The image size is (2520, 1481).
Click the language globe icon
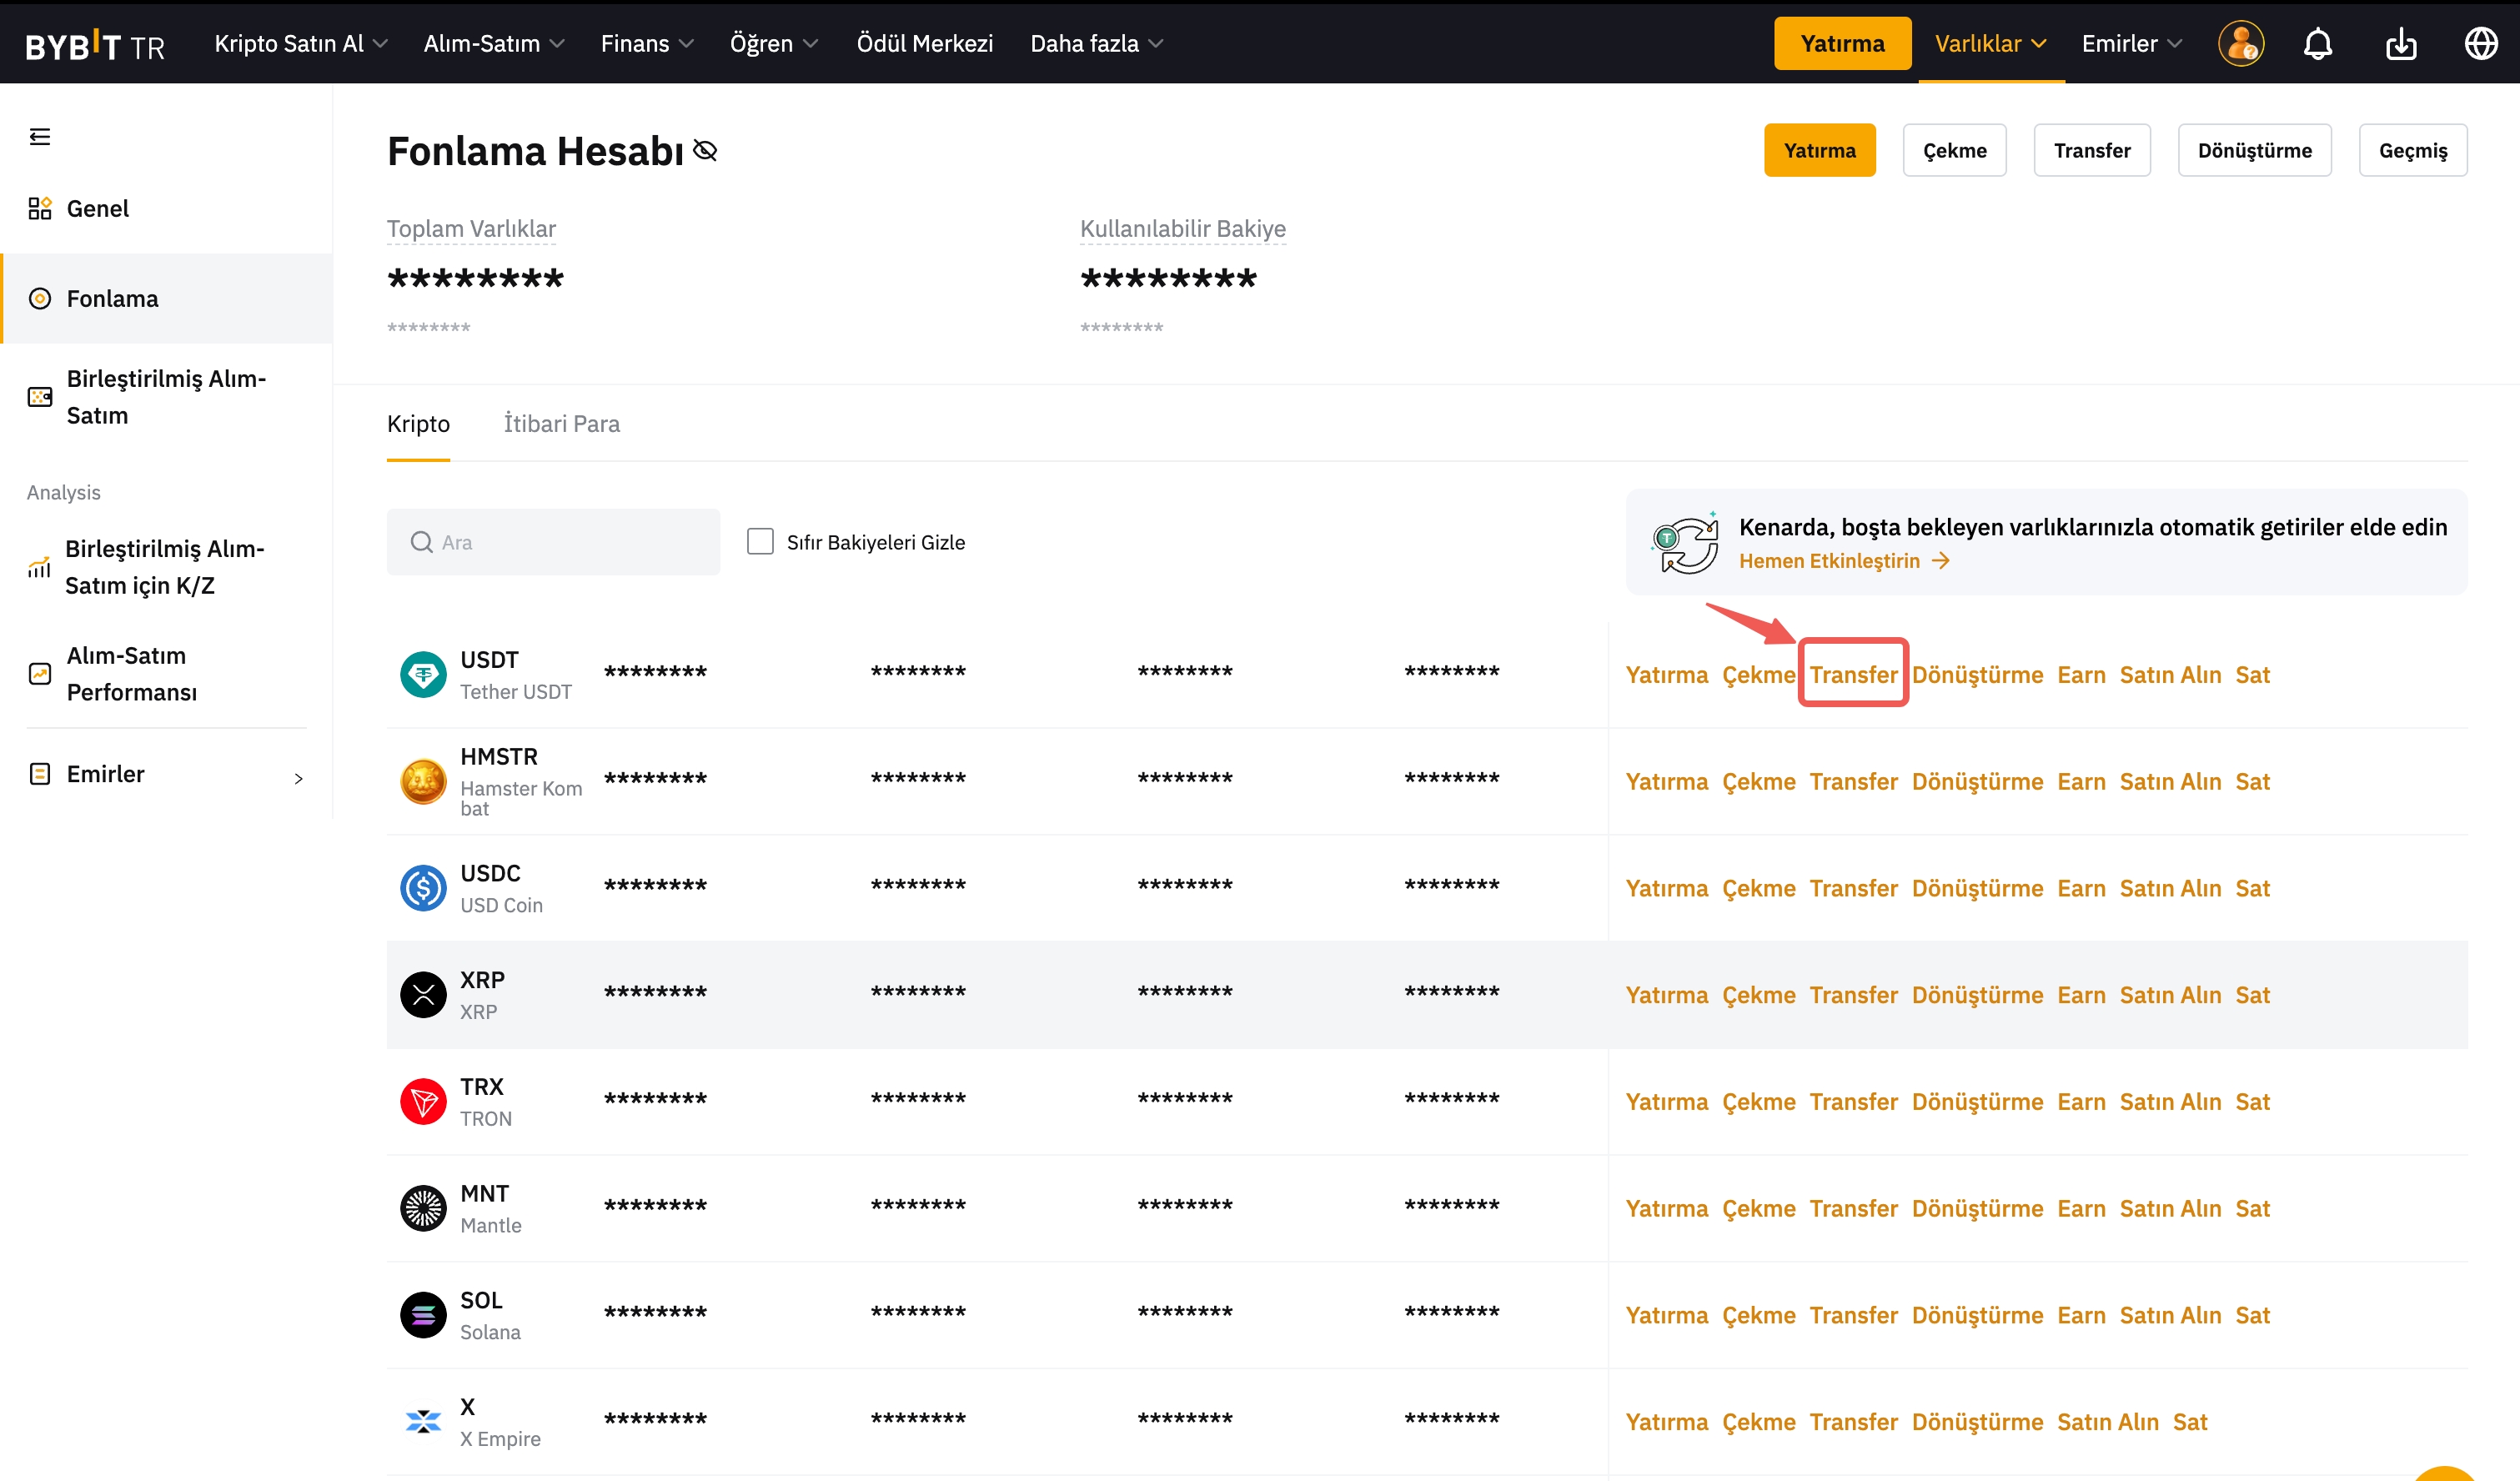coord(2480,44)
